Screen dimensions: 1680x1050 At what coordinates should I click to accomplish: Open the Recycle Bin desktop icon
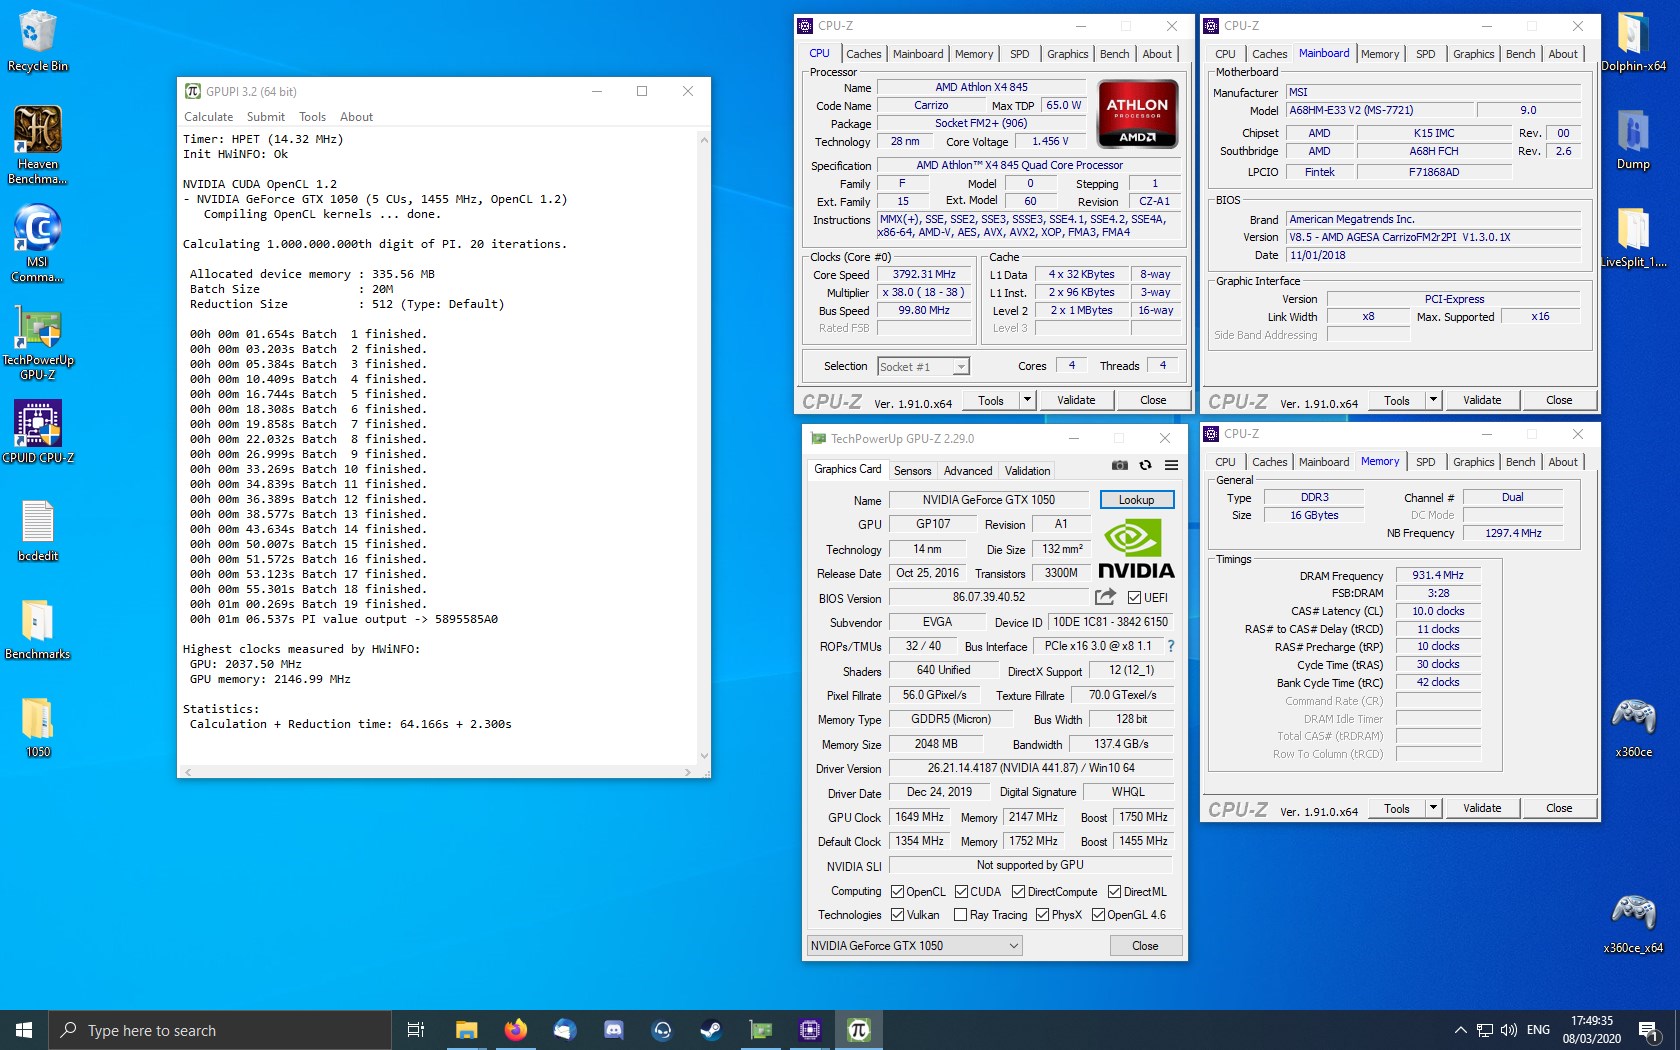(x=37, y=40)
